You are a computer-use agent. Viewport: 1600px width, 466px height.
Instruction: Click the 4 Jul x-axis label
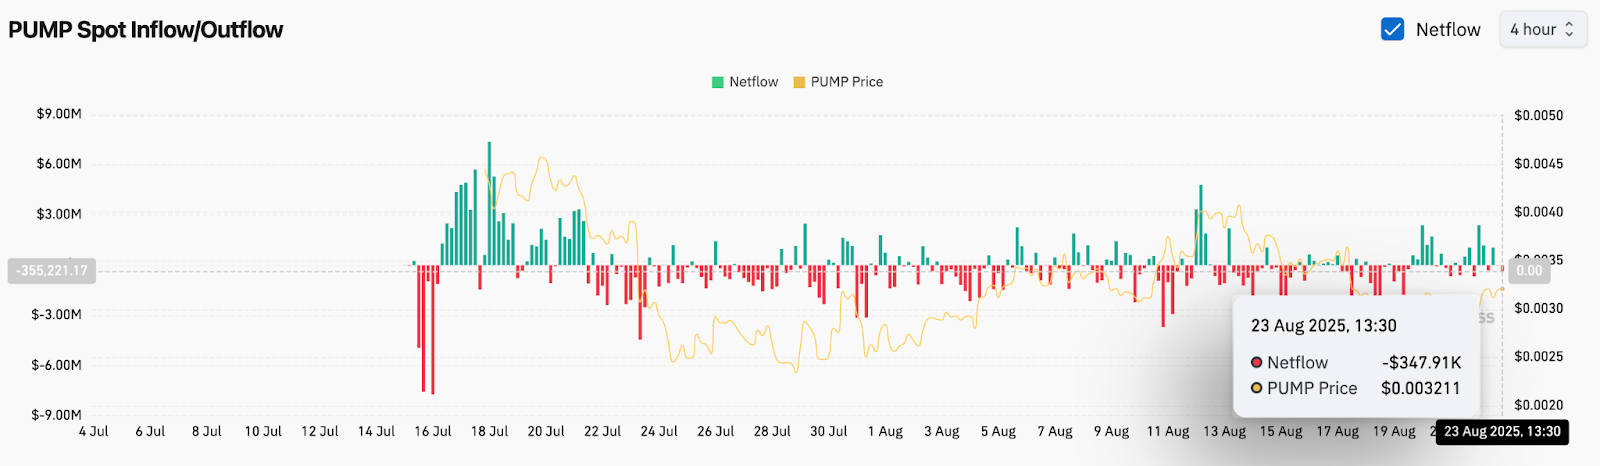tap(94, 431)
